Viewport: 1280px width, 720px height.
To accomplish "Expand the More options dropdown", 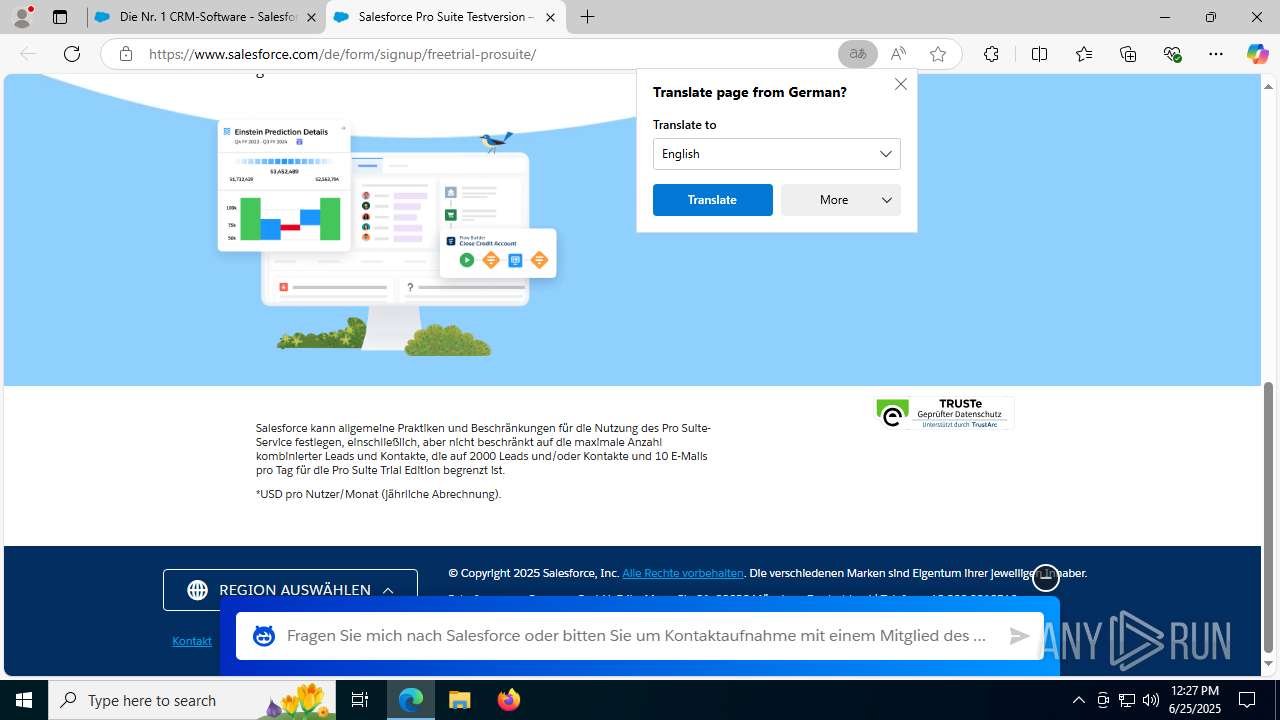I will pos(841,200).
